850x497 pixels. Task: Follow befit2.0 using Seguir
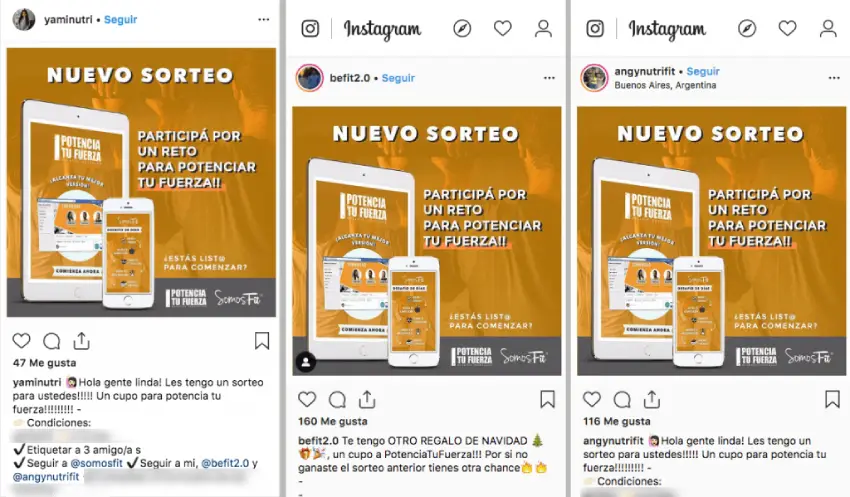(398, 78)
